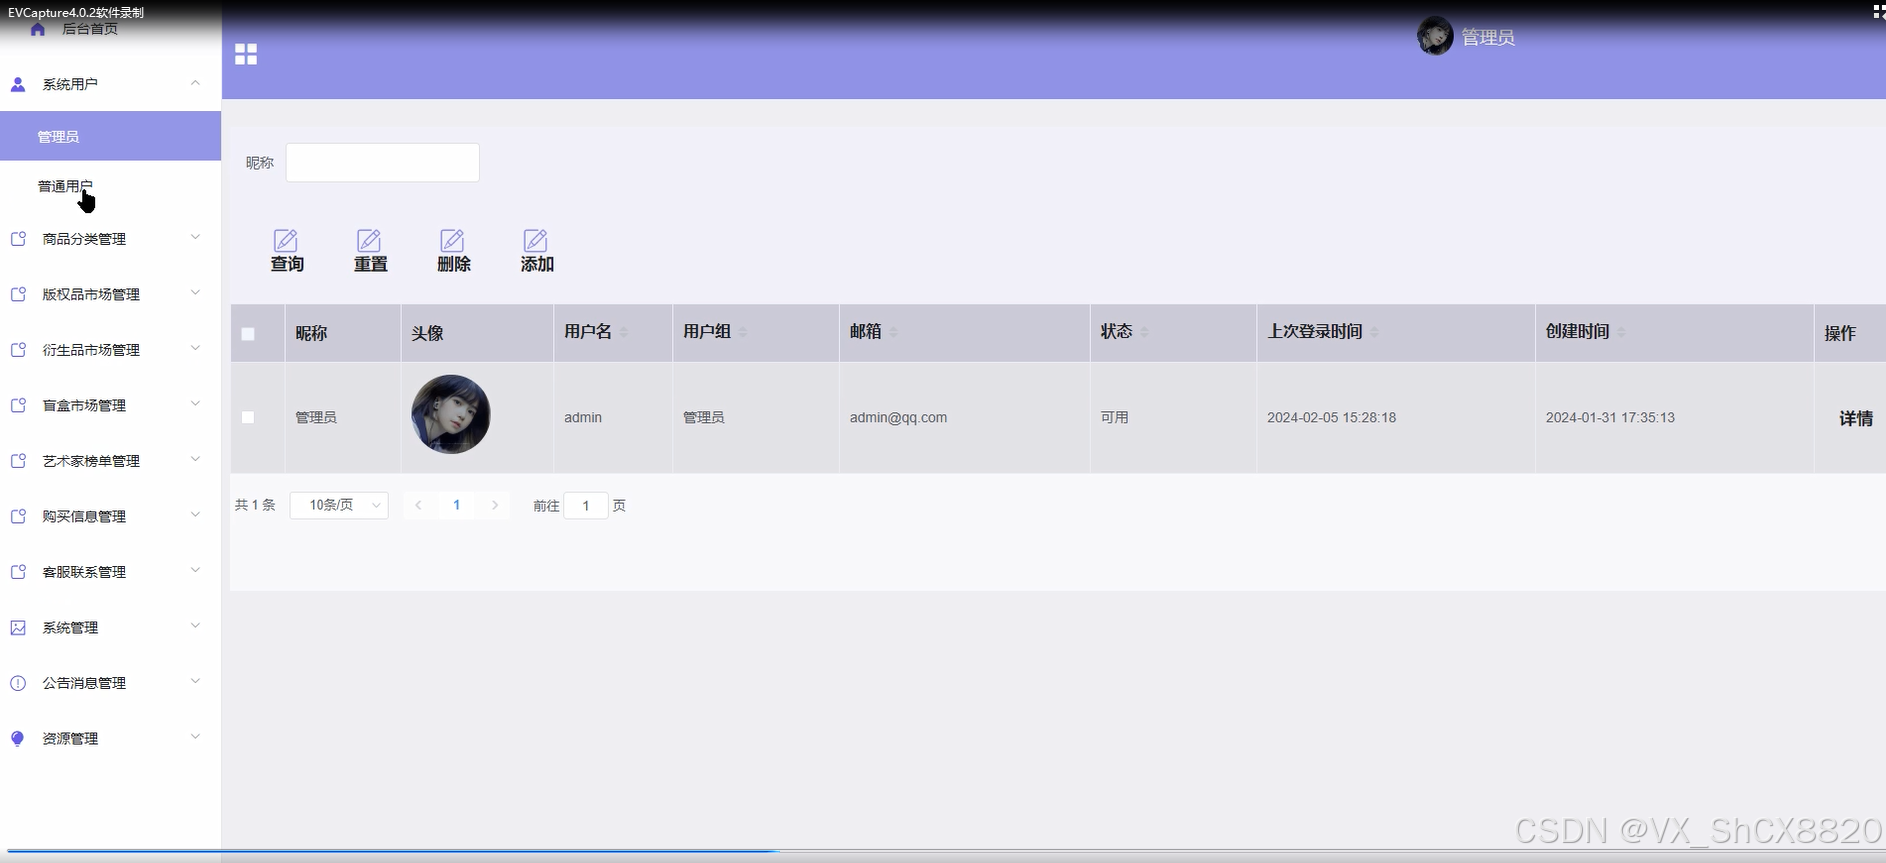Viewport: 1886px width, 863px height.
Task: Open 后台首页 in sidebar
Action: click(90, 29)
